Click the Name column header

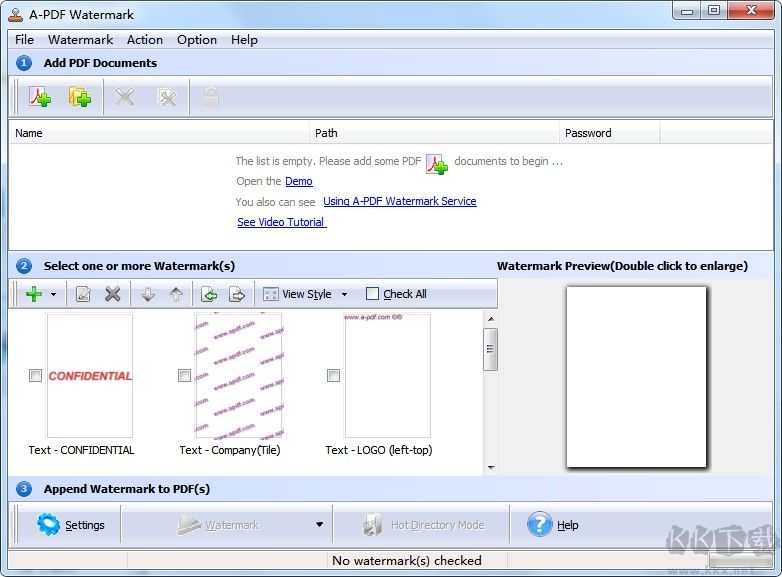pos(160,133)
